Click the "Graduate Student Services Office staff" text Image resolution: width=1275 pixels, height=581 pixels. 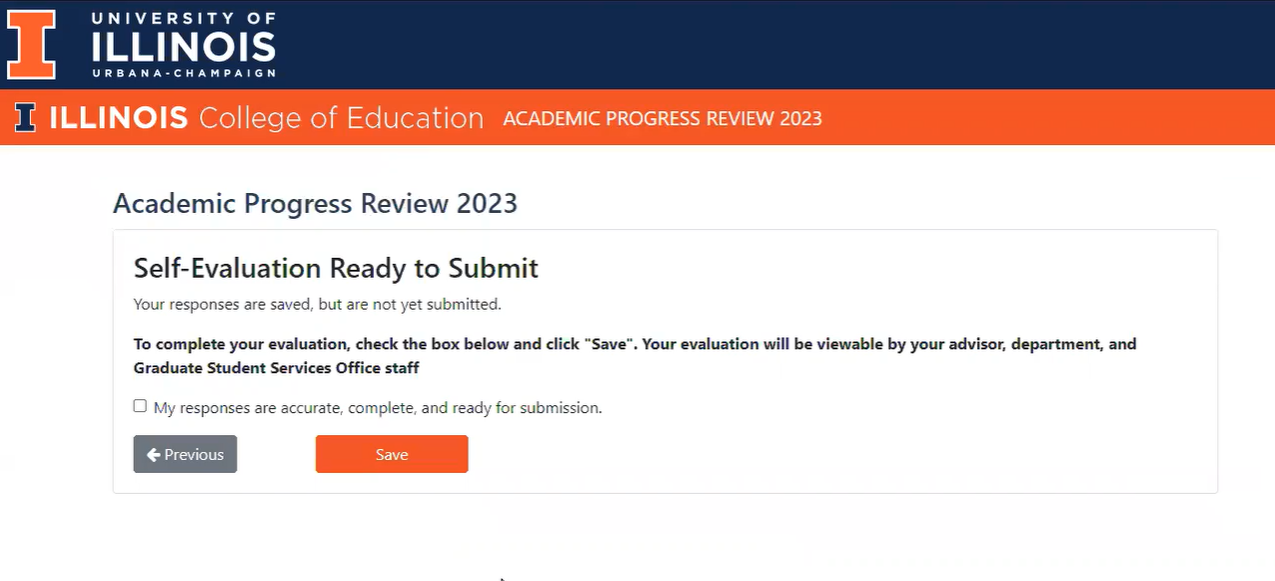[276, 368]
